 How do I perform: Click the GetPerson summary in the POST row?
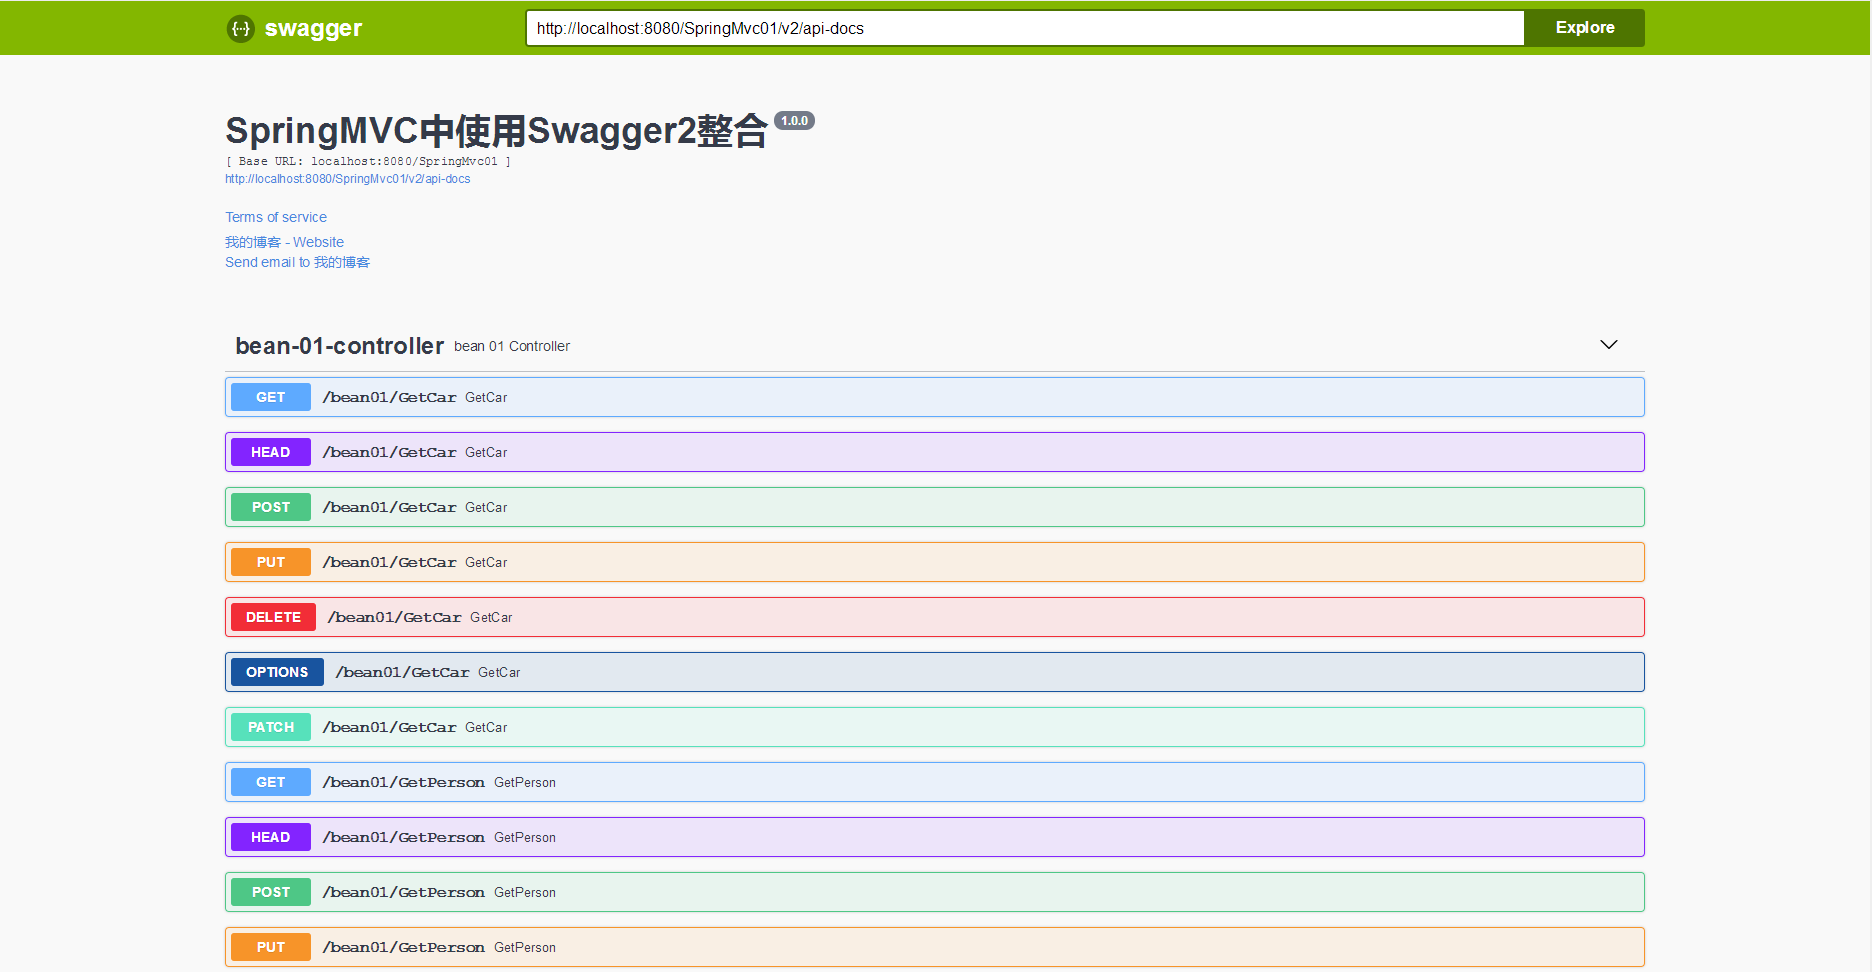(x=525, y=892)
